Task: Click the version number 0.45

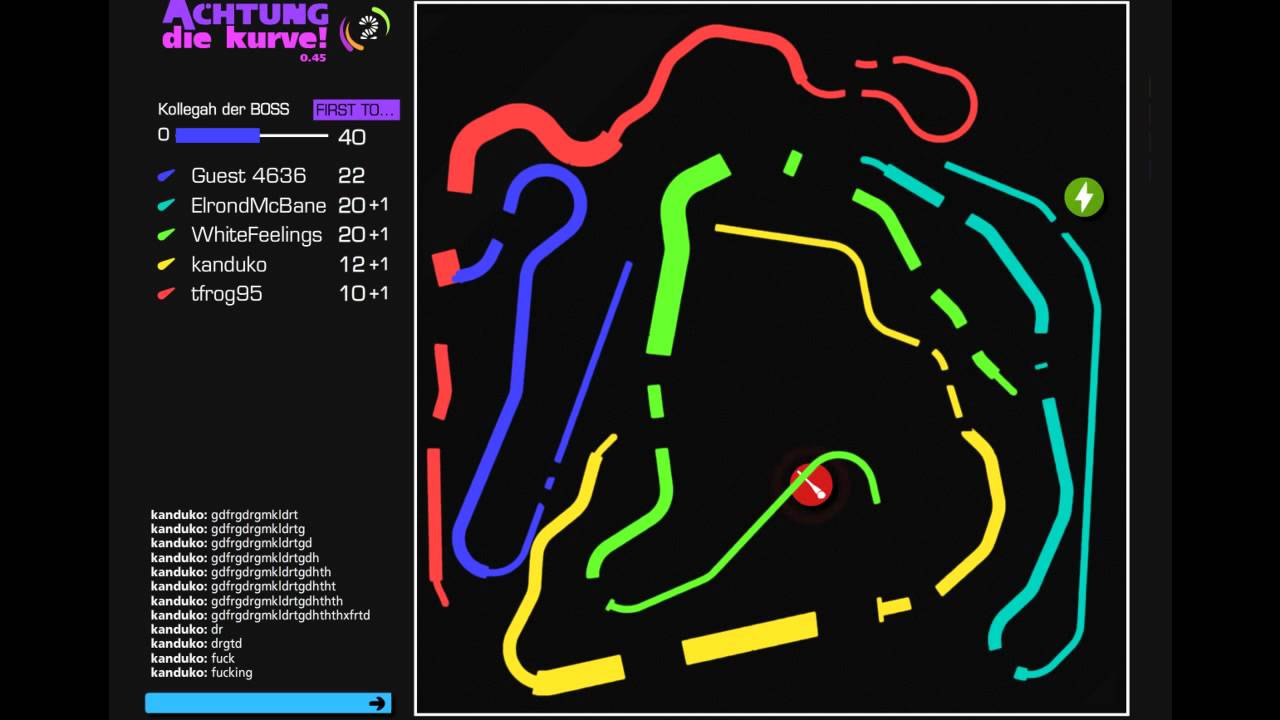Action: click(x=313, y=57)
